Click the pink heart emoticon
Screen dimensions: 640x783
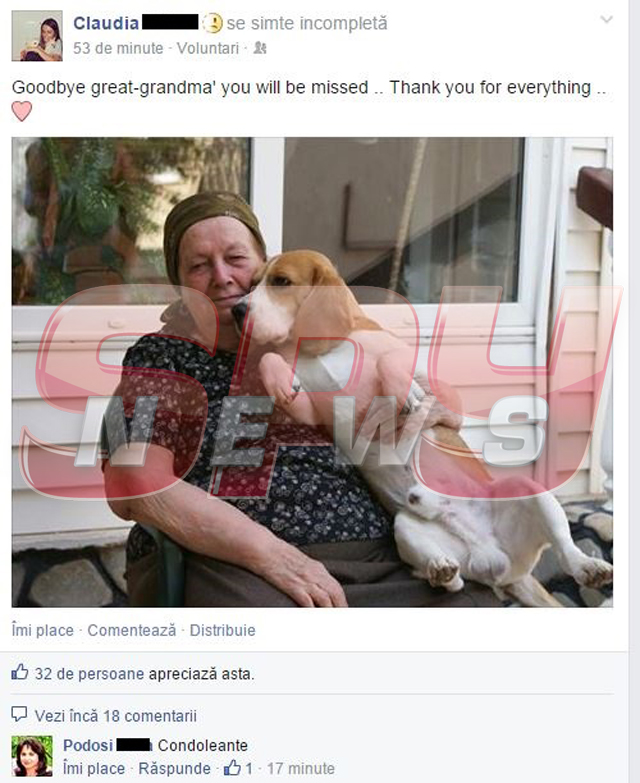pos(21,111)
